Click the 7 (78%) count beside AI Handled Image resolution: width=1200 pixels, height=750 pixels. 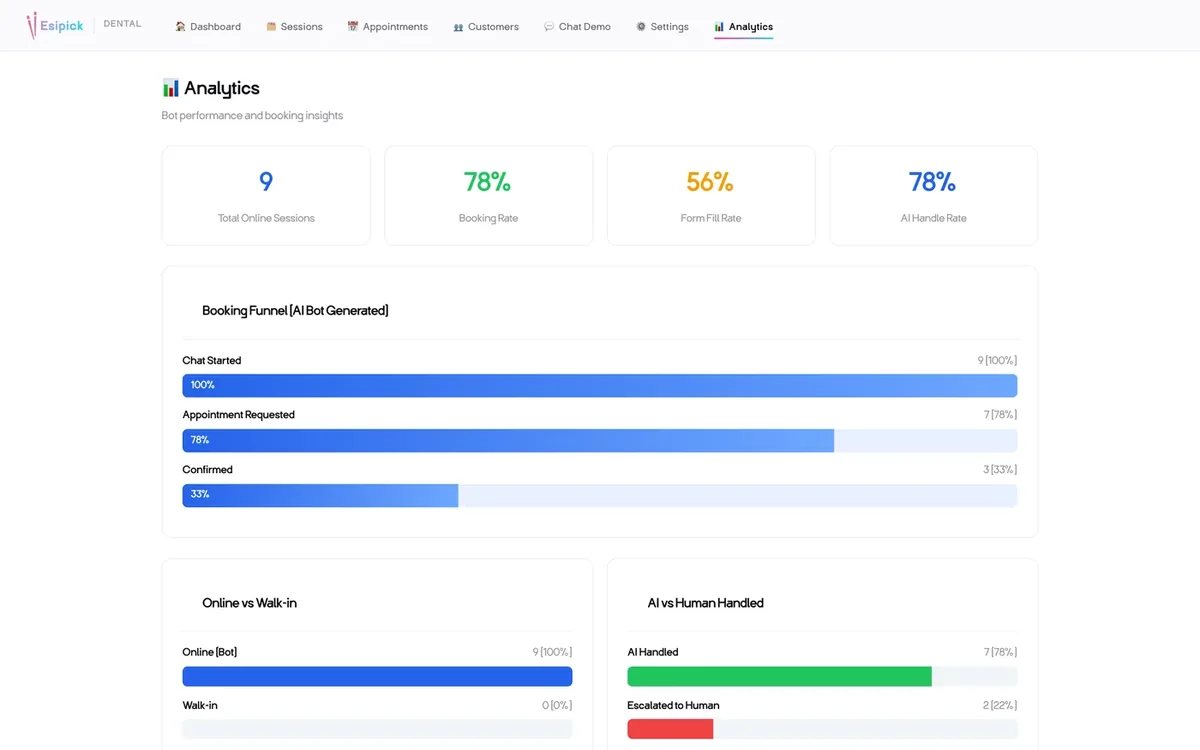[1000, 652]
